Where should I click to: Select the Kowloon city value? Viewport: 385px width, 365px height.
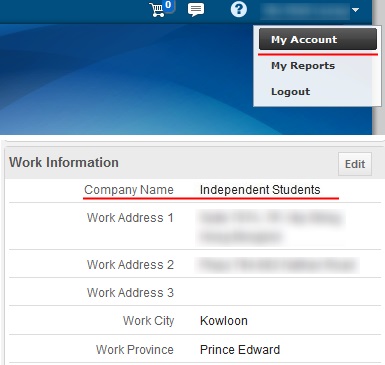pyautogui.click(x=224, y=321)
